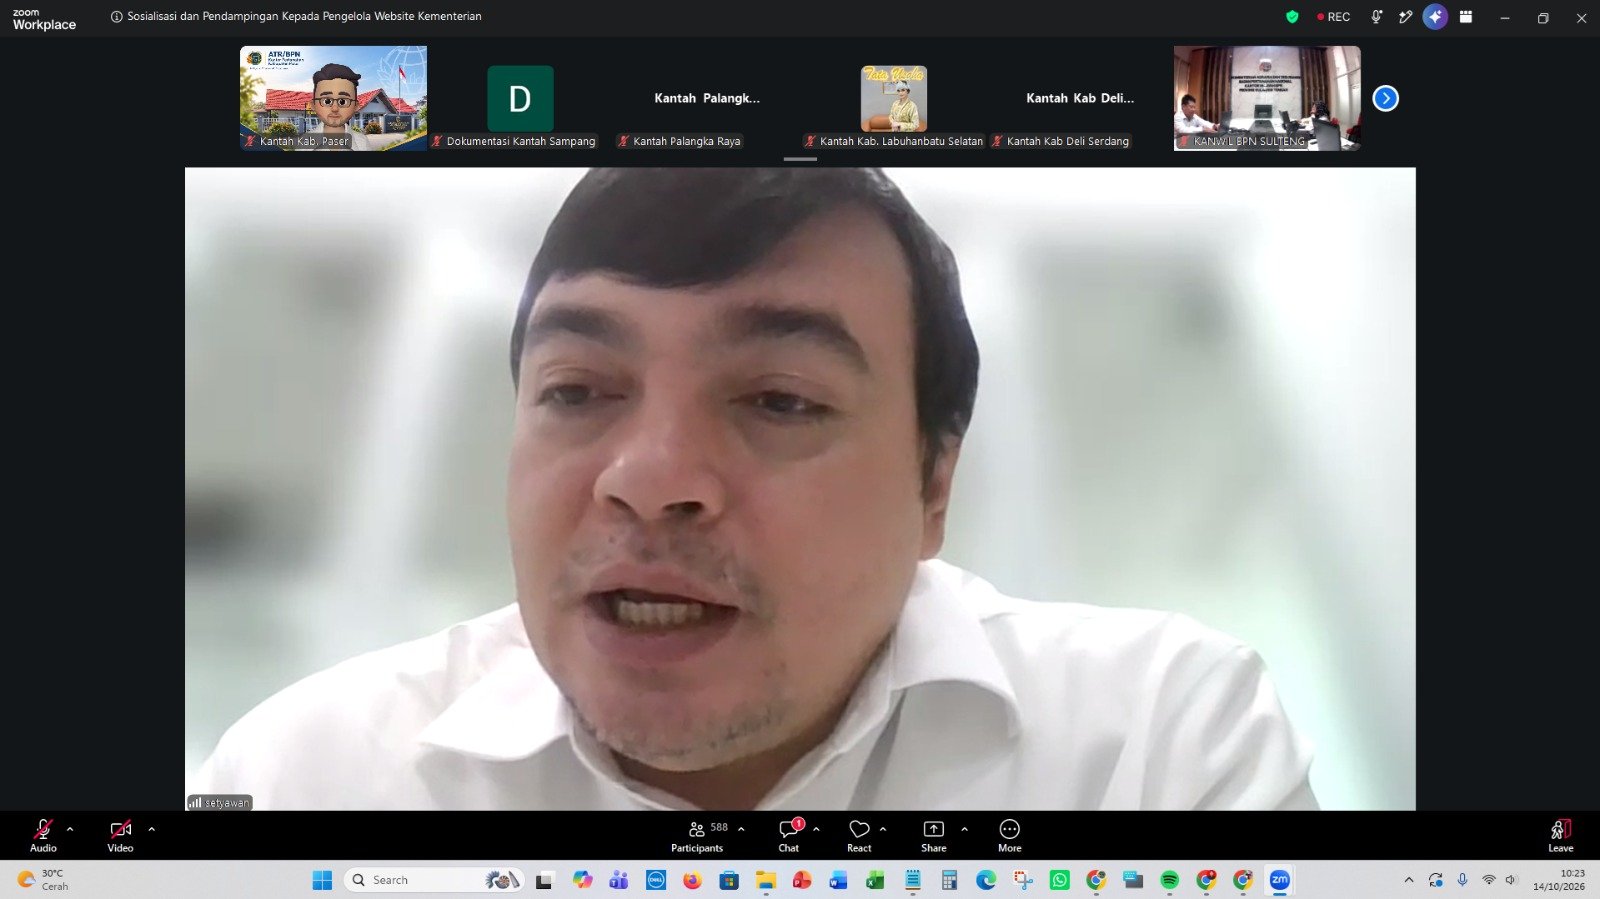
Task: Click the REC recording indicator
Action: [x=1334, y=17]
